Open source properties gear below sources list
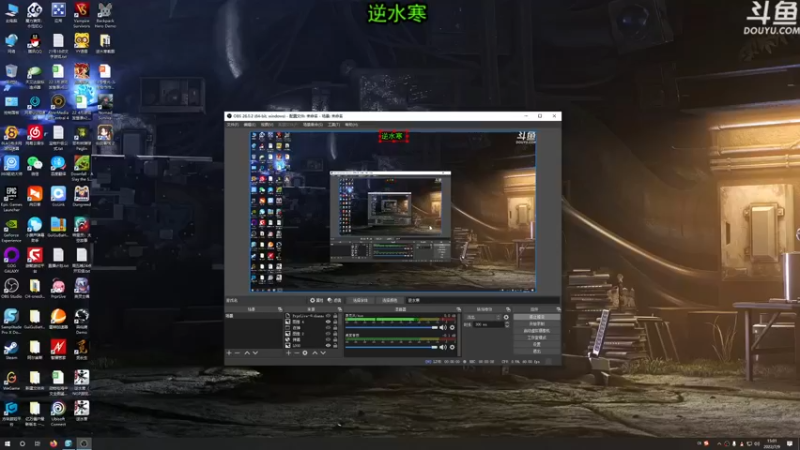 pos(305,353)
